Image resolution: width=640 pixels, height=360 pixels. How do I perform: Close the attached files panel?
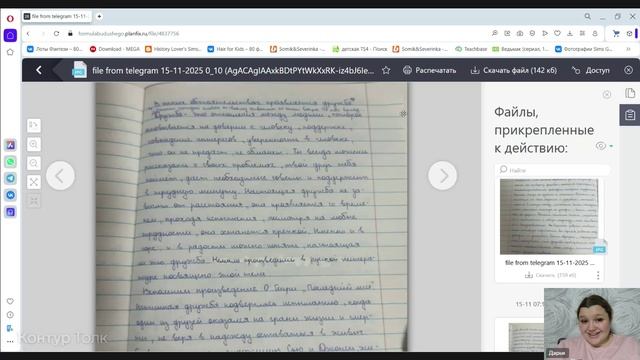(x=607, y=95)
